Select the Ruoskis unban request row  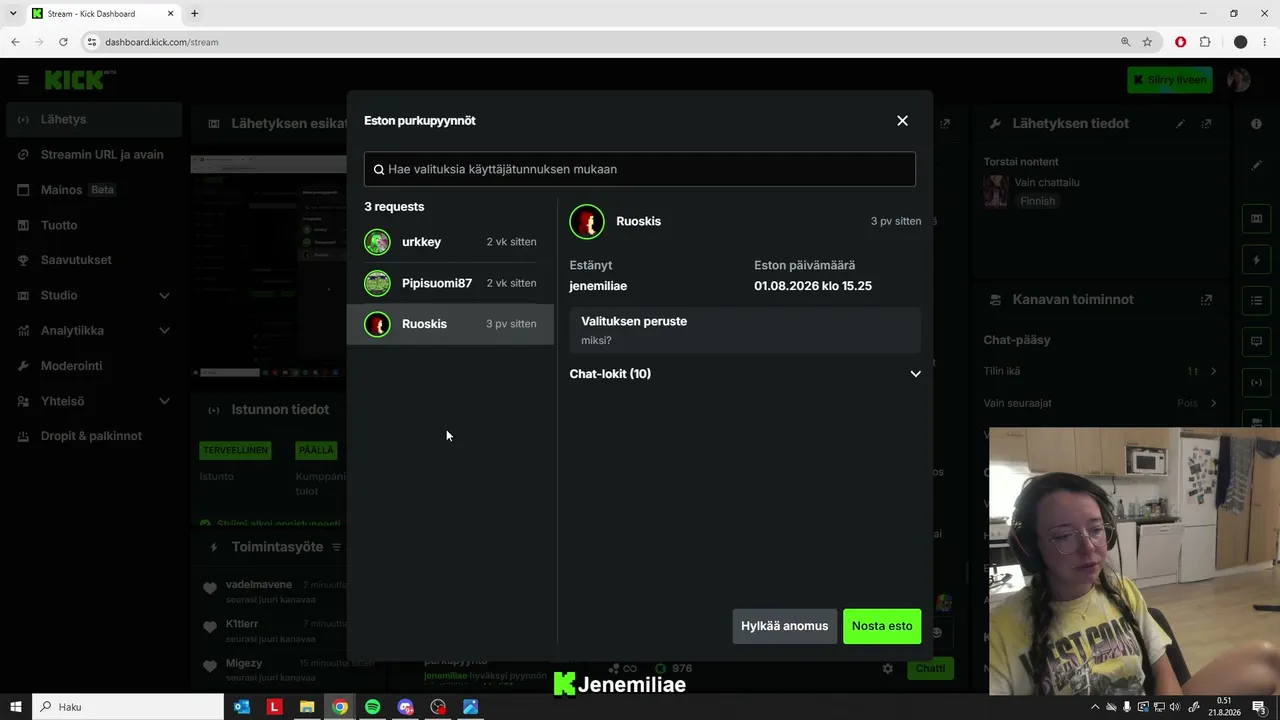(x=450, y=324)
